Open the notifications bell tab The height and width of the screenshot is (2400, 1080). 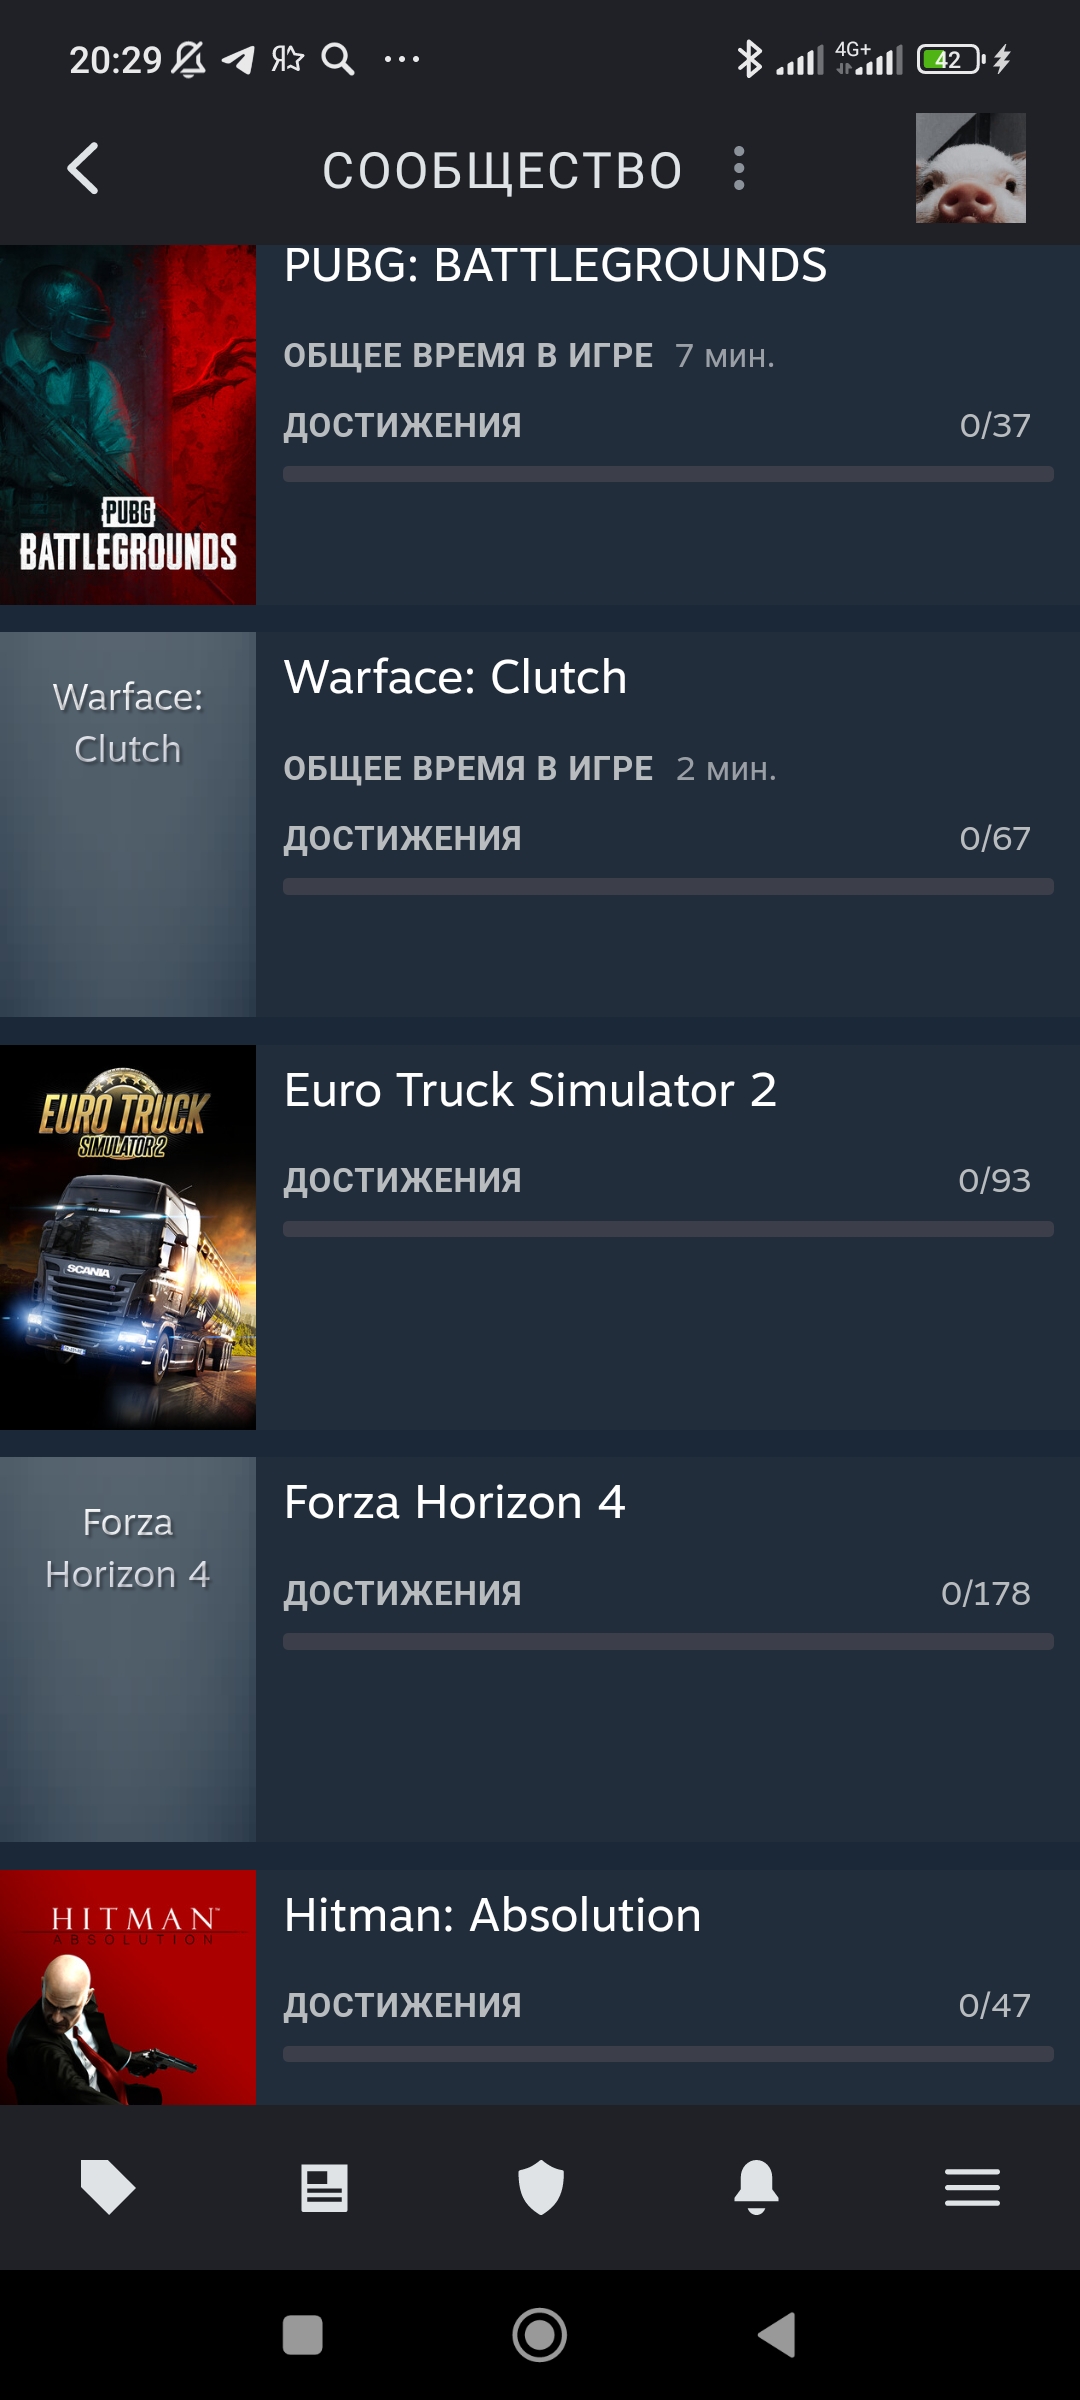[x=756, y=2187]
